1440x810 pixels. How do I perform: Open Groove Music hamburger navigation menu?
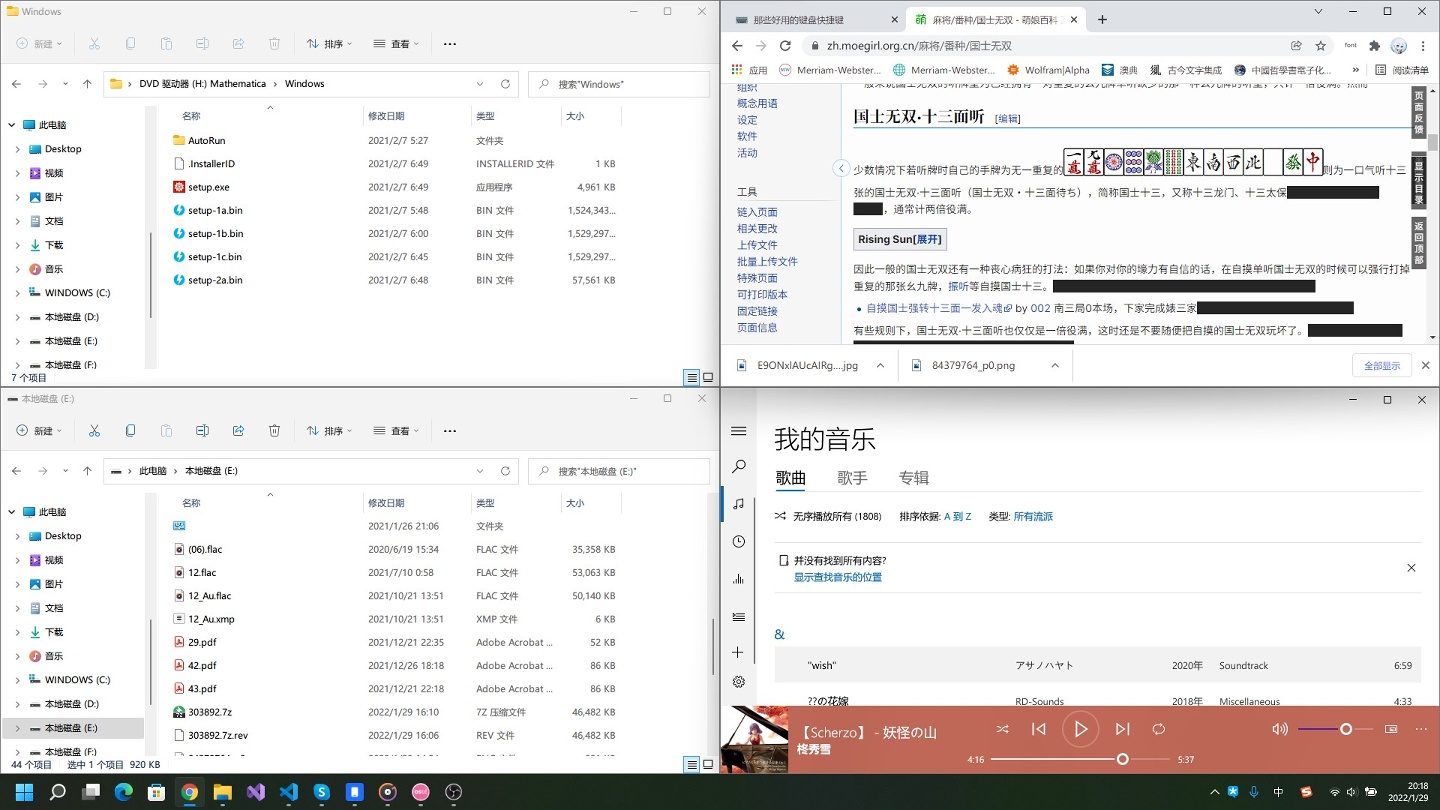[x=738, y=431]
